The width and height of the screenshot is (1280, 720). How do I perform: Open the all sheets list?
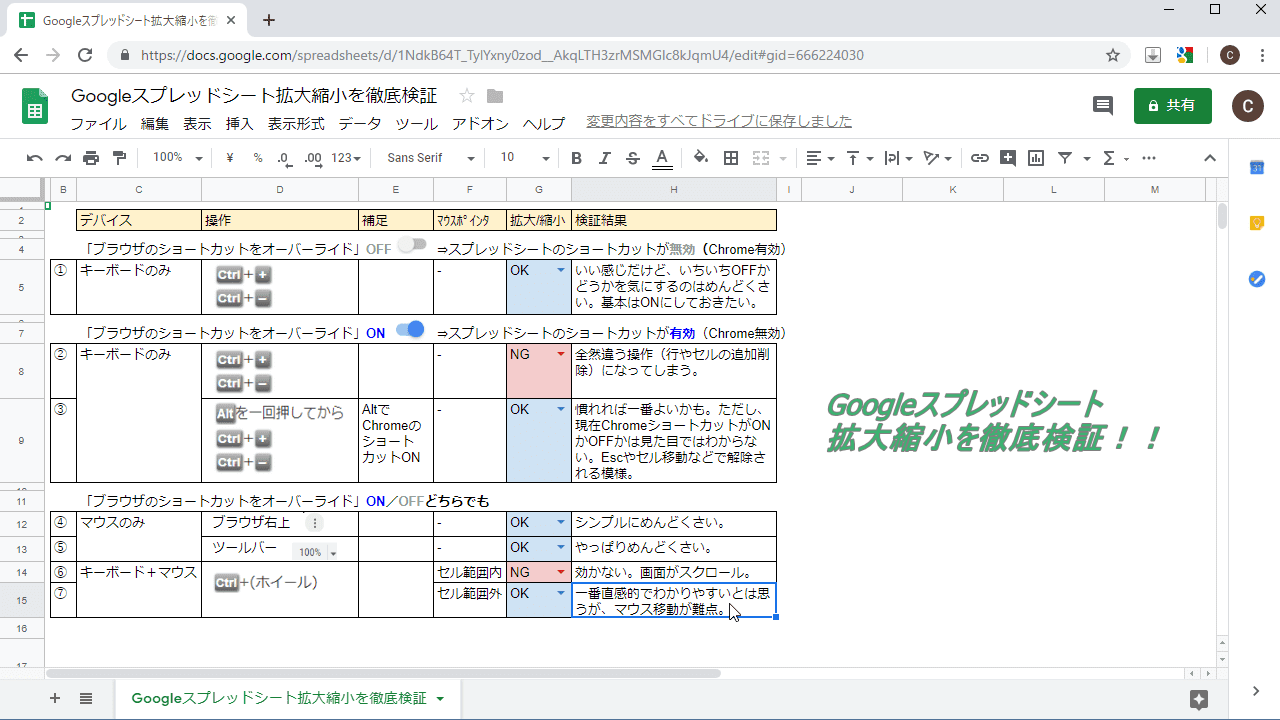(86, 698)
